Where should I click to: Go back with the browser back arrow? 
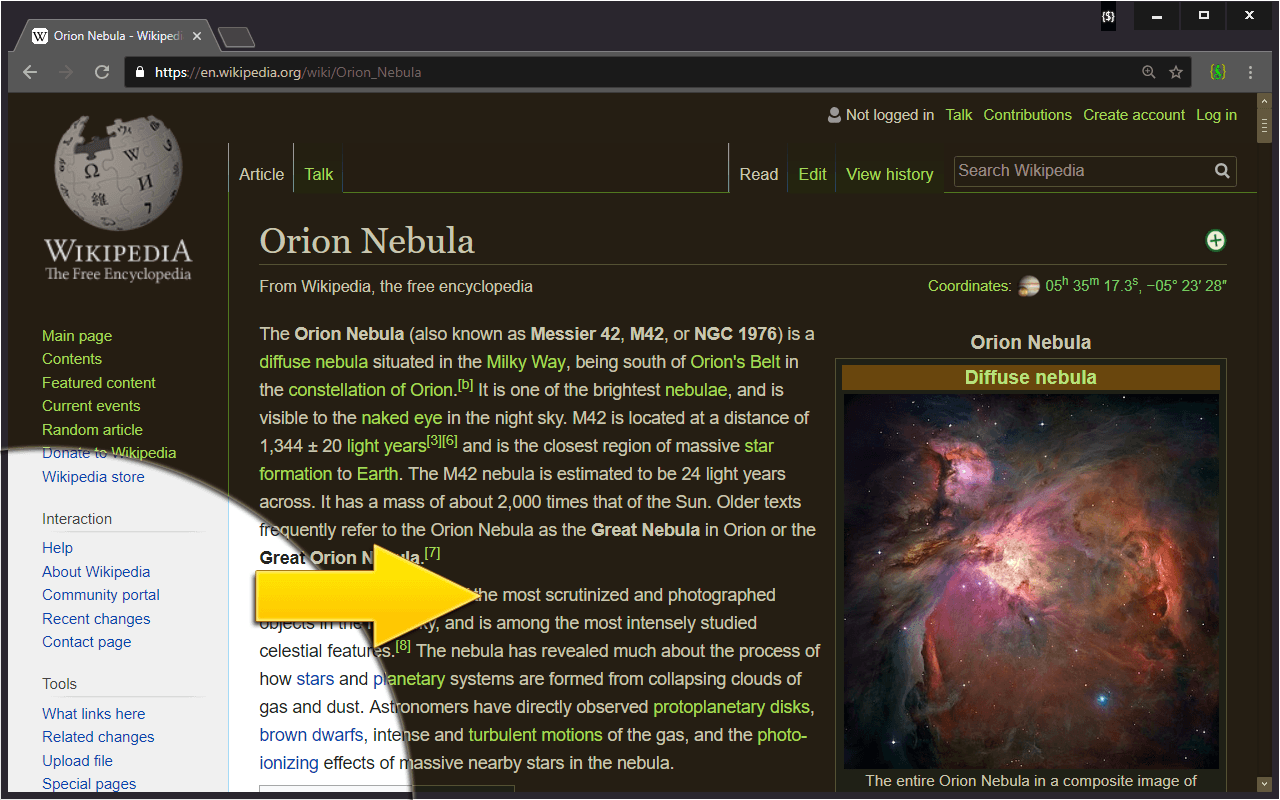tap(30, 72)
